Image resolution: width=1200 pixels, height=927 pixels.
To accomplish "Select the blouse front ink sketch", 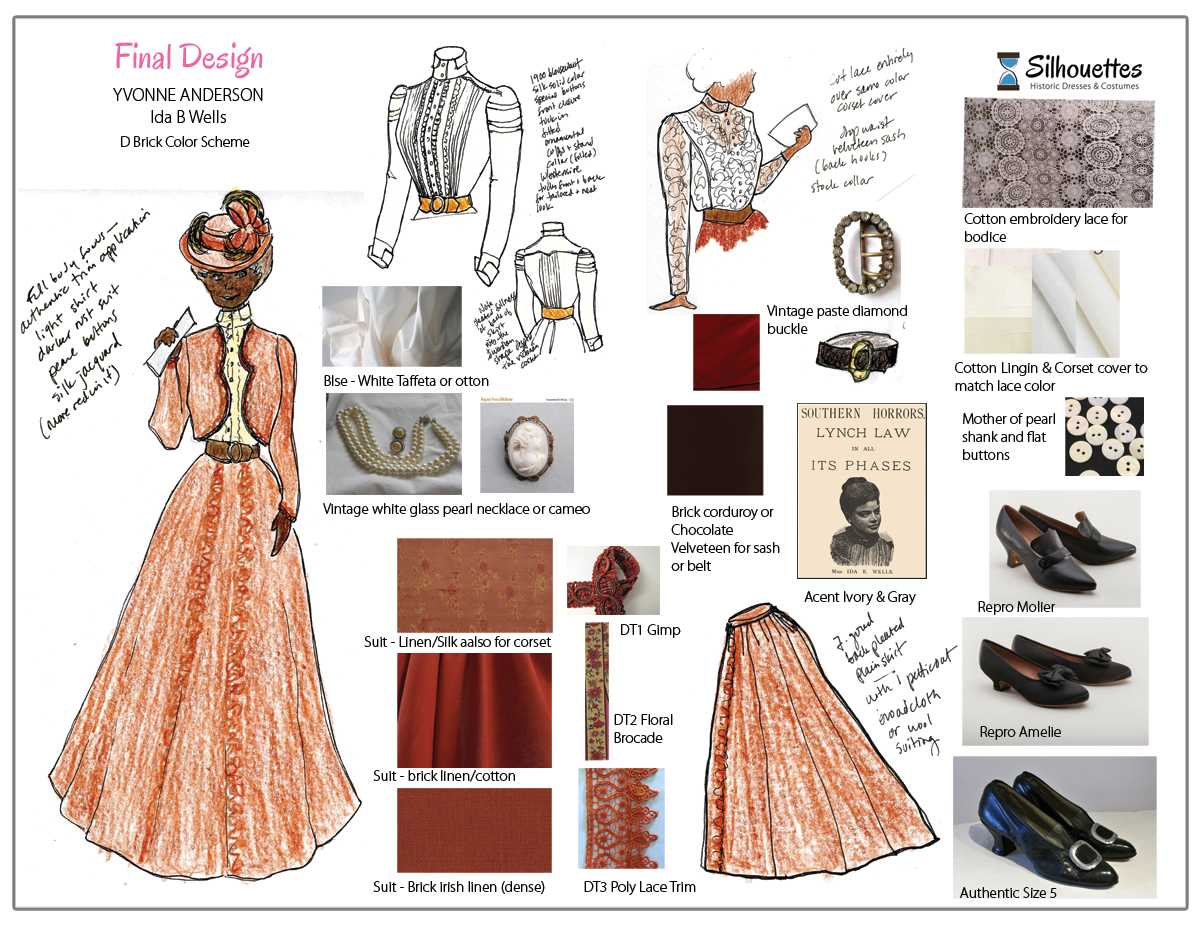I will click(444, 160).
